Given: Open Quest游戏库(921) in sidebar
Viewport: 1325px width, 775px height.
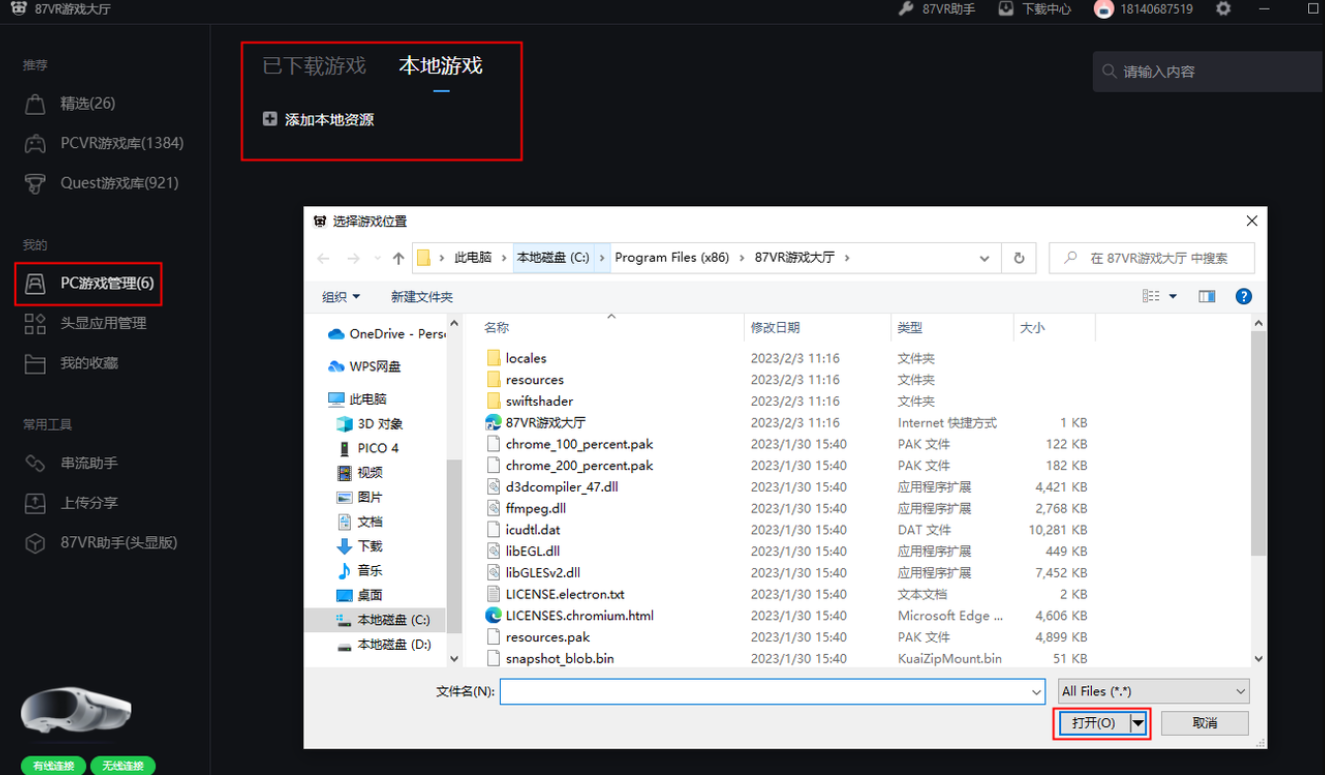Looking at the screenshot, I should pos(101,183).
